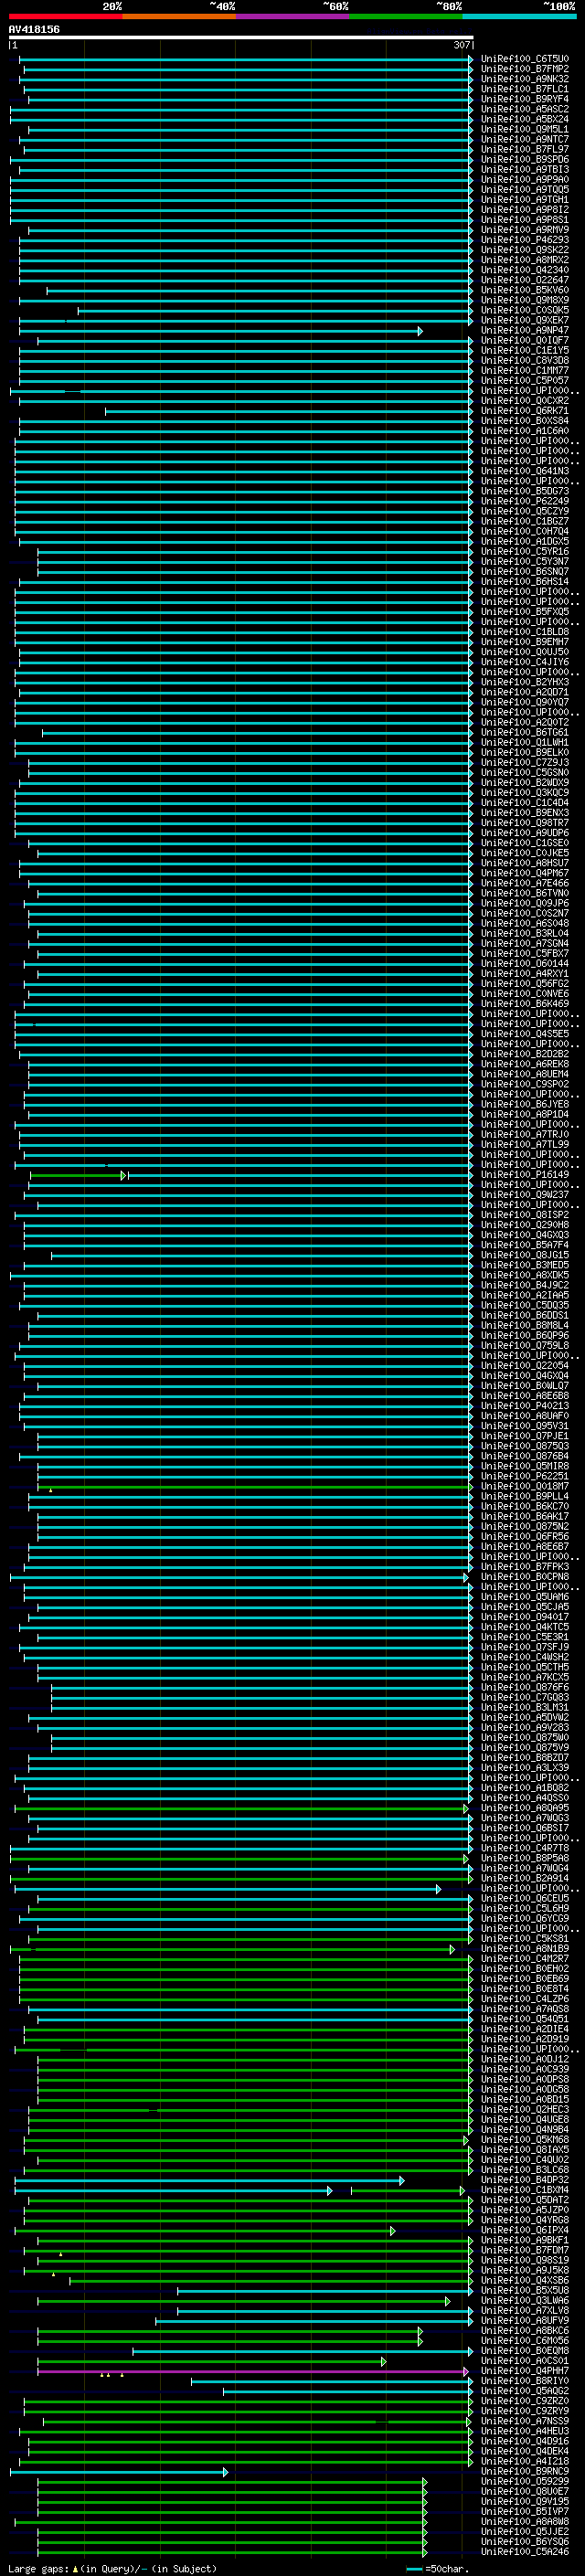Image resolution: width=585 pixels, height=2576 pixels.
Task: Select the UniRef100_Q9XEK7 label
Action: click(525, 320)
